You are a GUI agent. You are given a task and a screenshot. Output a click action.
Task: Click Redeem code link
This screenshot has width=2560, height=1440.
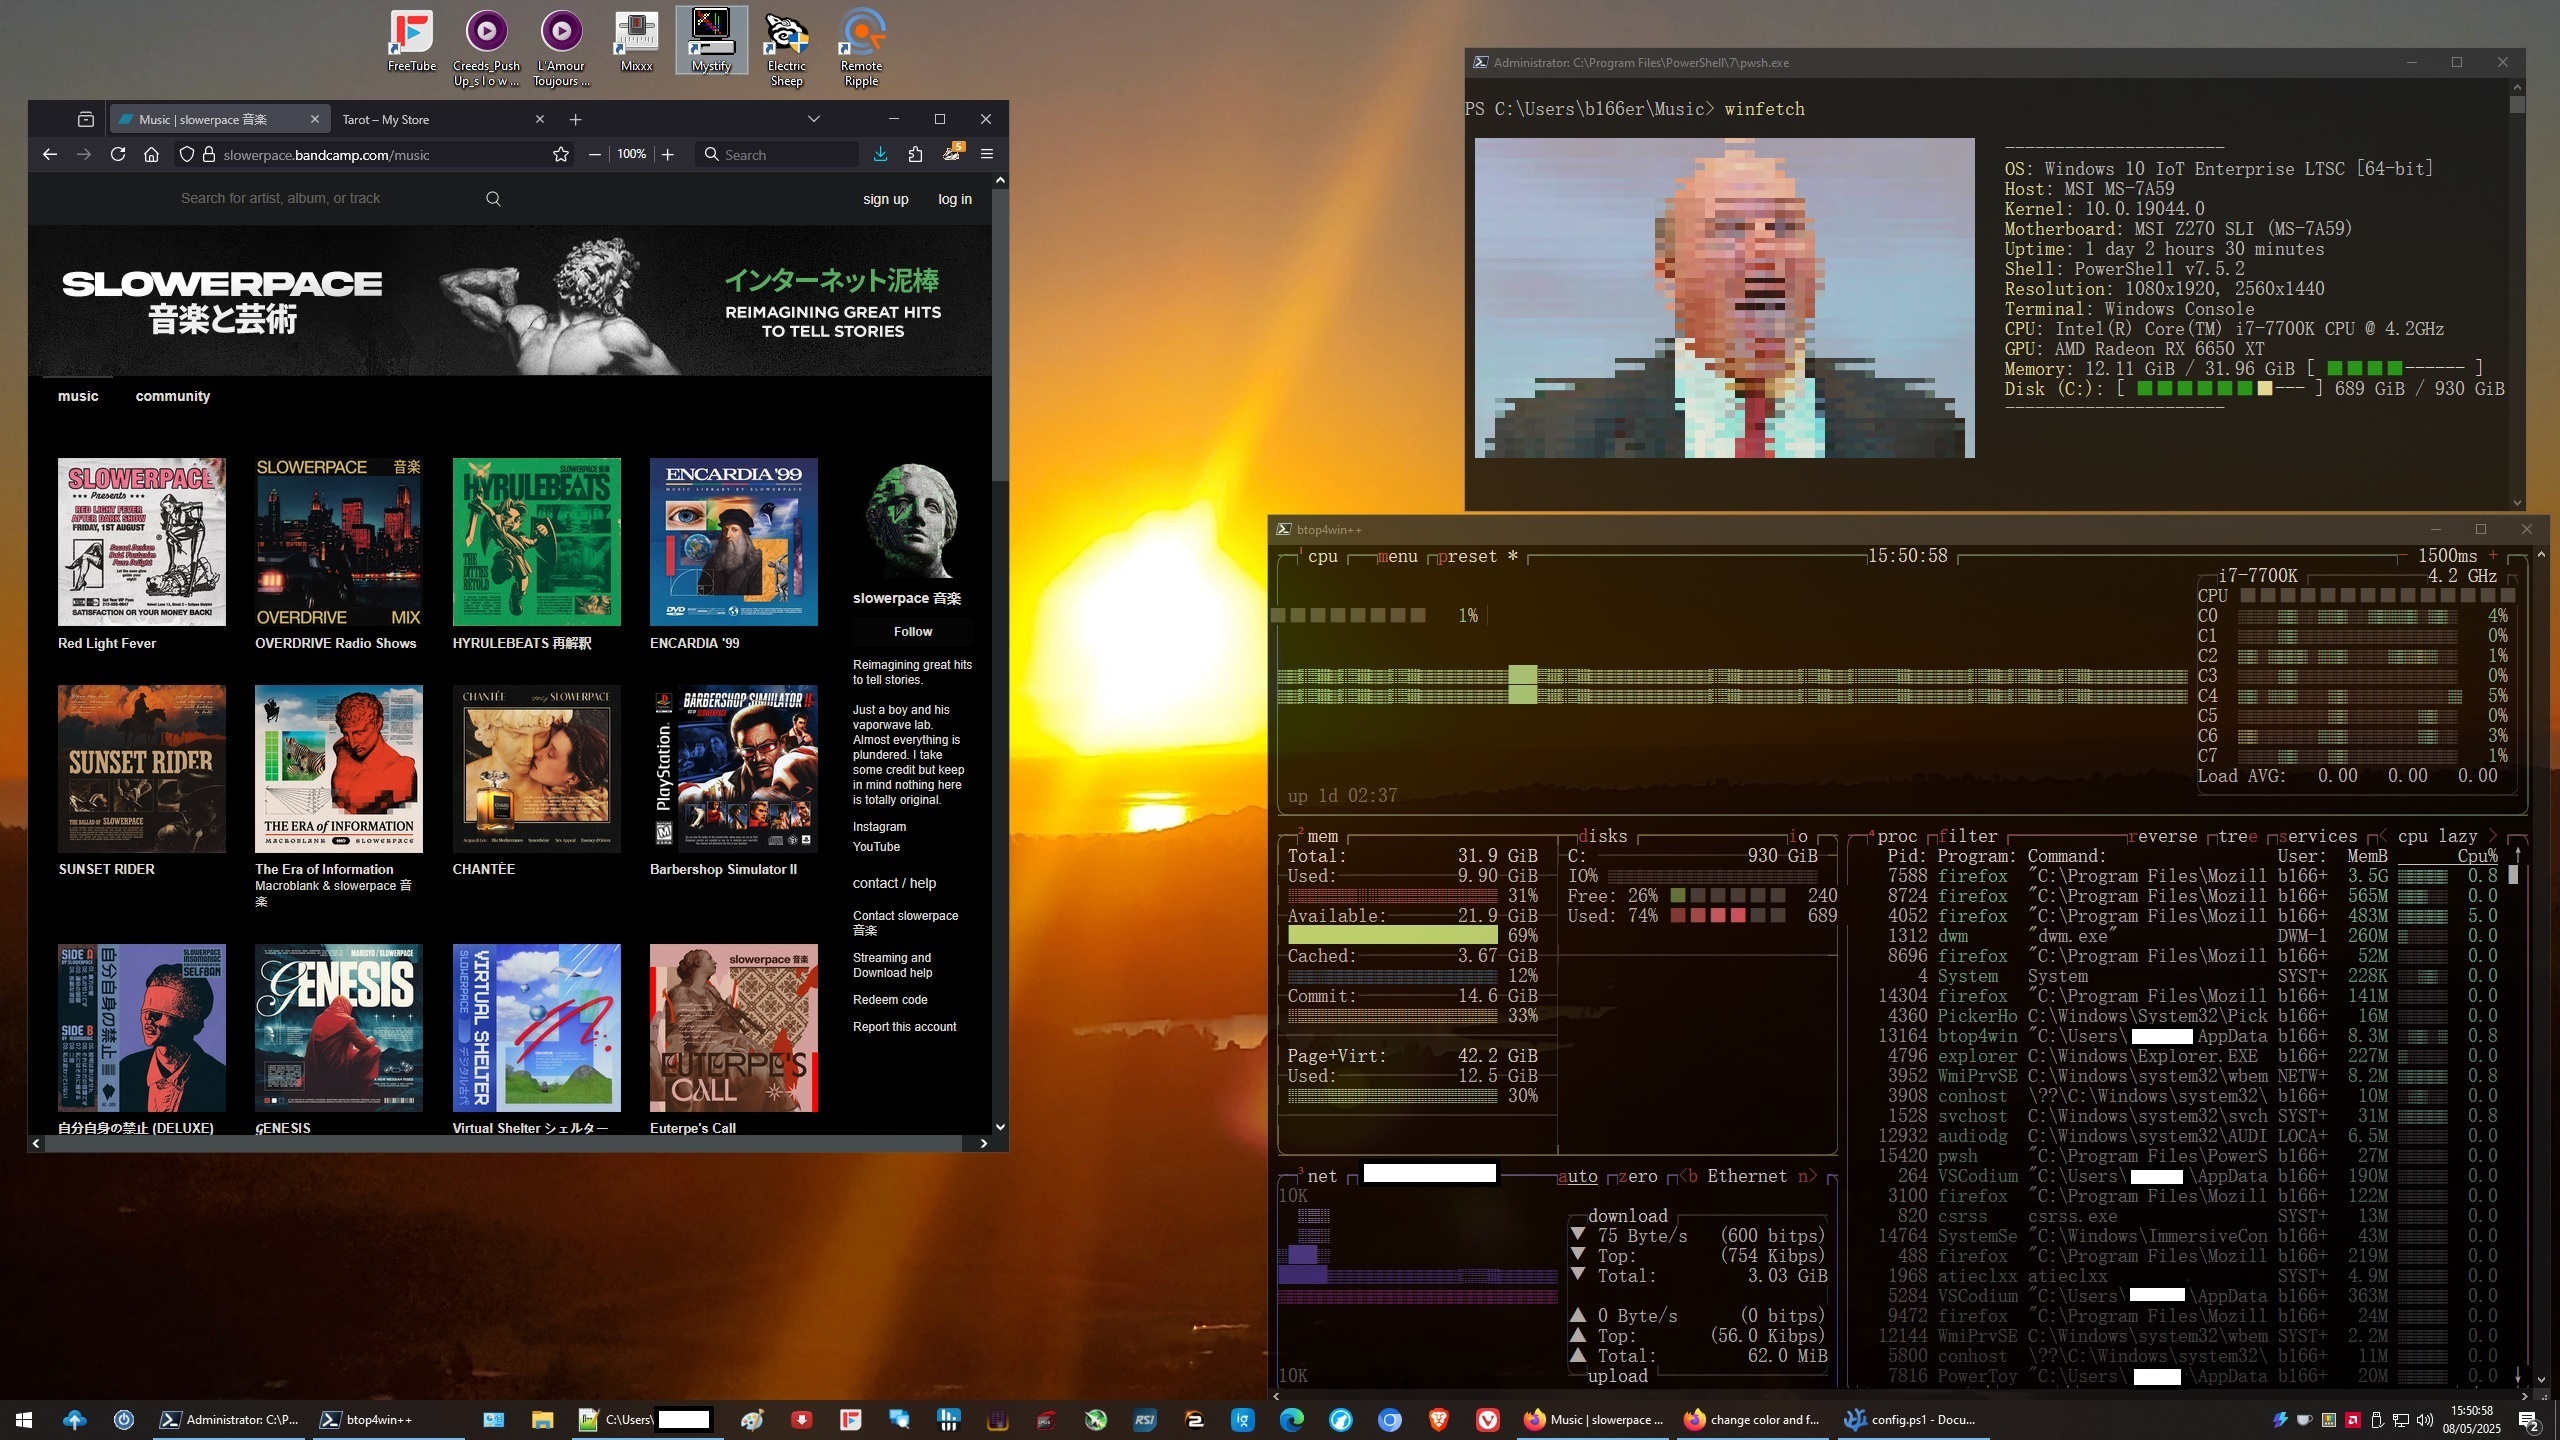890,1000
